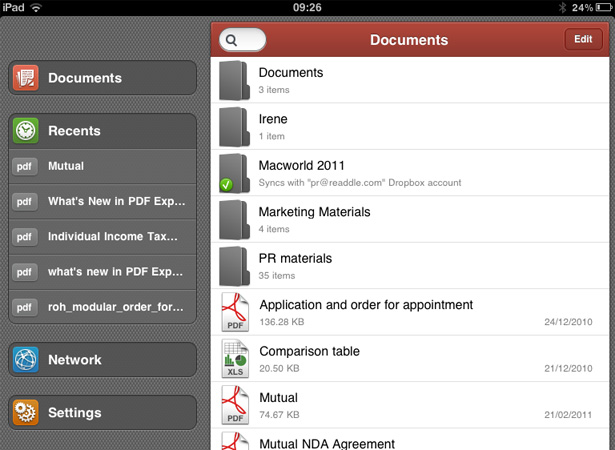Screen dimensions: 615x450
Task: Open the Documents folder icon with 3 items
Action: tap(234, 80)
